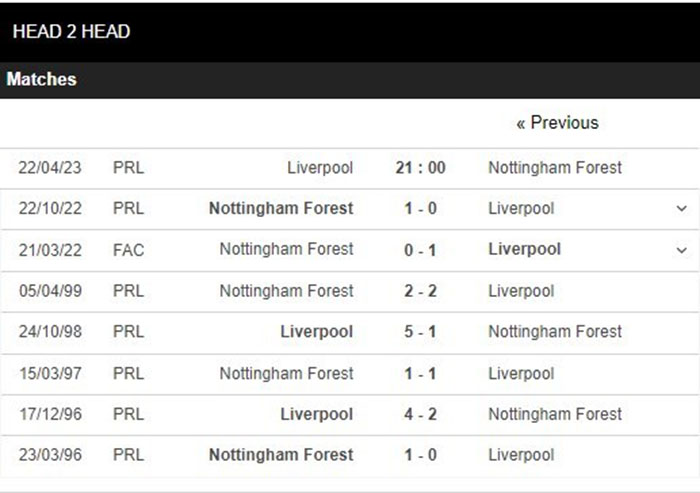The width and height of the screenshot is (700, 493).
Task: Click bold Nottingham Forest in 22/10/22 row
Action: (281, 209)
